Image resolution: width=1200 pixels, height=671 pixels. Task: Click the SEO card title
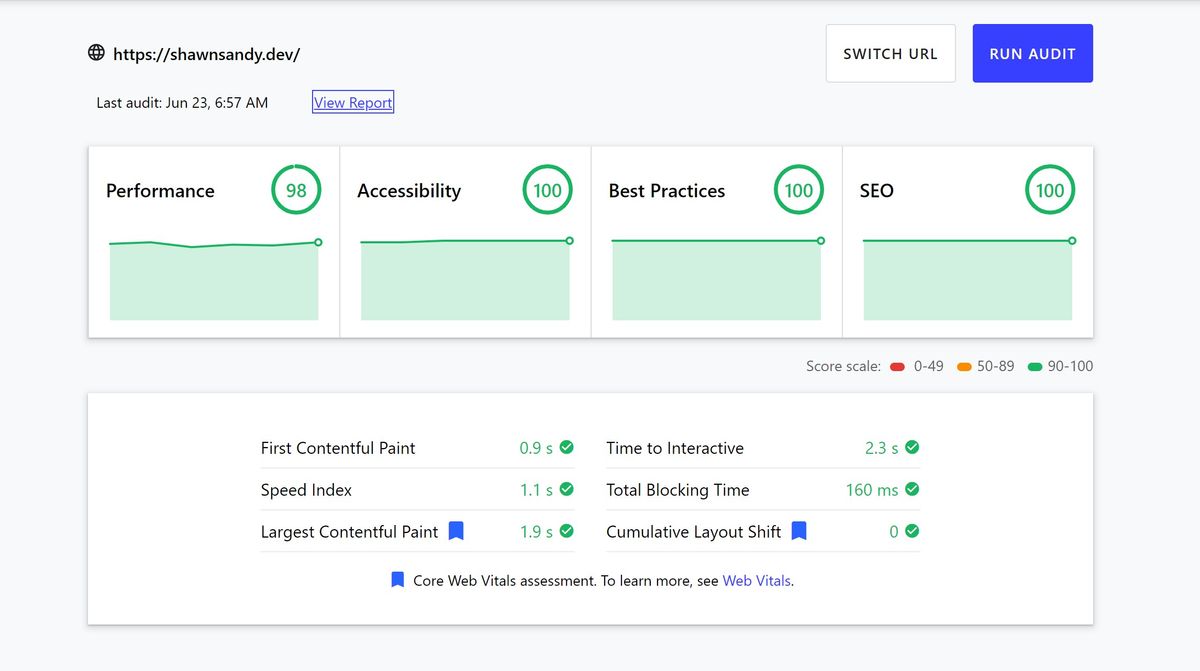coord(877,191)
